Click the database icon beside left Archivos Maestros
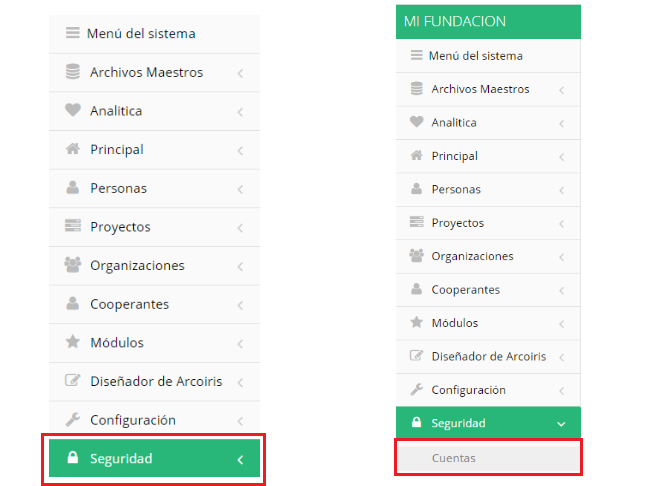Viewport: 653px width, 486px height. (x=72, y=71)
